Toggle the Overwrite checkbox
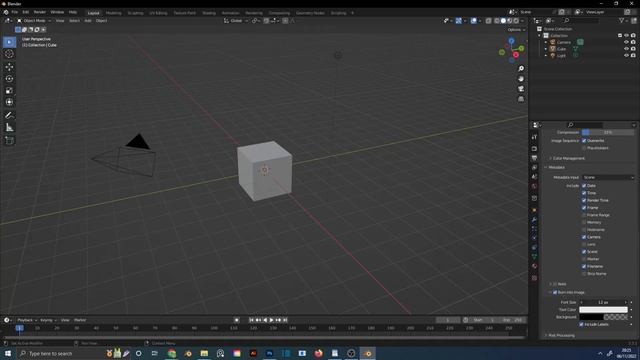This screenshot has height=360, width=640. [584, 140]
